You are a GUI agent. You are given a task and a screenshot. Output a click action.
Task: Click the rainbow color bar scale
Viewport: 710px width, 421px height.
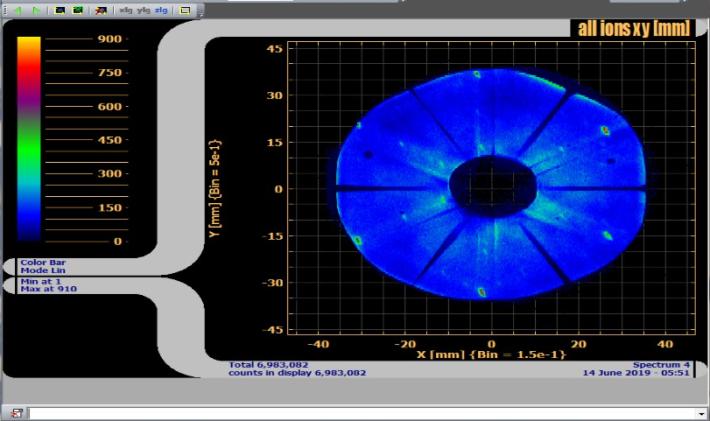[x=29, y=138]
